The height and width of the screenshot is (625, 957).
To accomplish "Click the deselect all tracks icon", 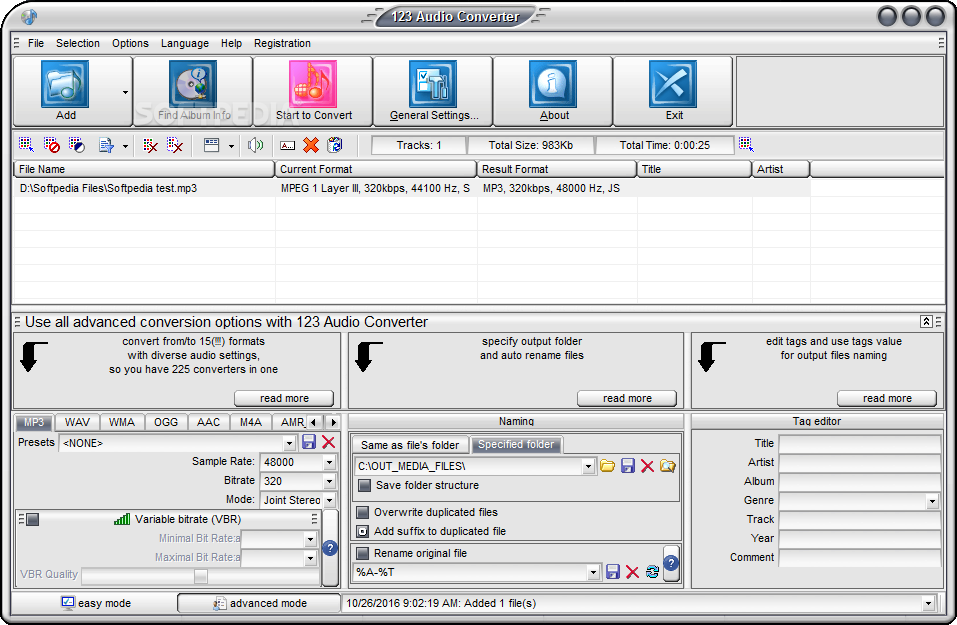I will click(51, 145).
